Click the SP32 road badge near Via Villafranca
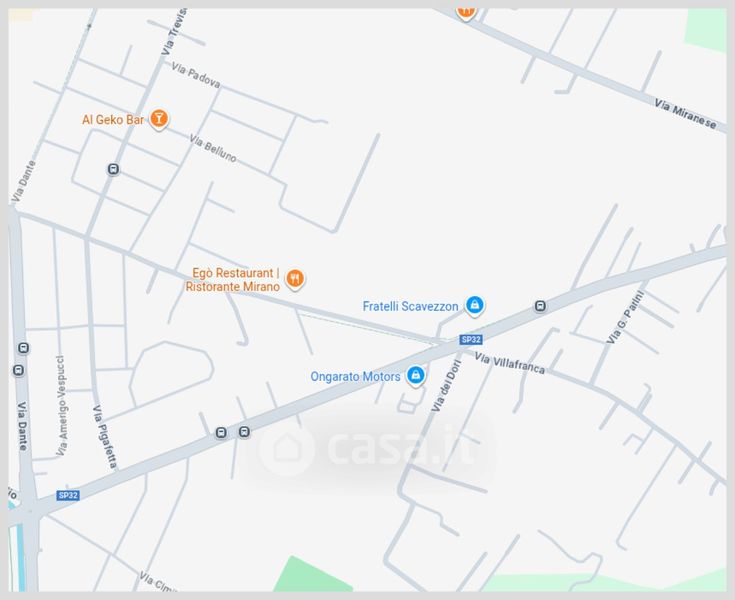 [x=471, y=339]
